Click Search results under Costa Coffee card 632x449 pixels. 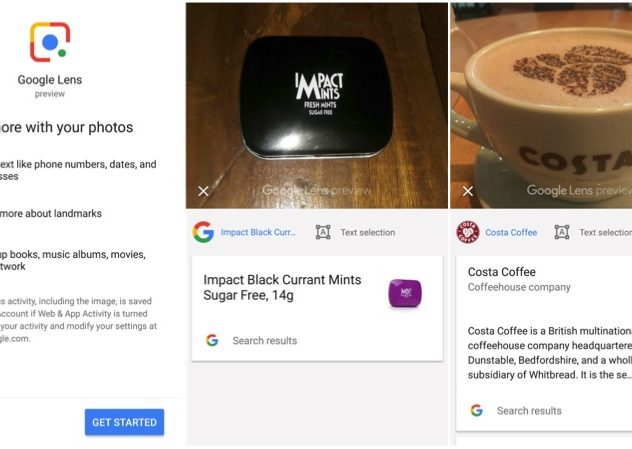coord(529,411)
